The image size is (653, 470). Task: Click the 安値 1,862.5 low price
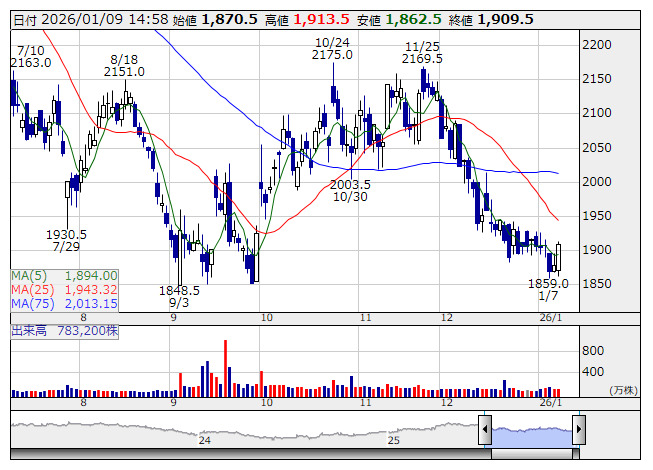(399, 20)
